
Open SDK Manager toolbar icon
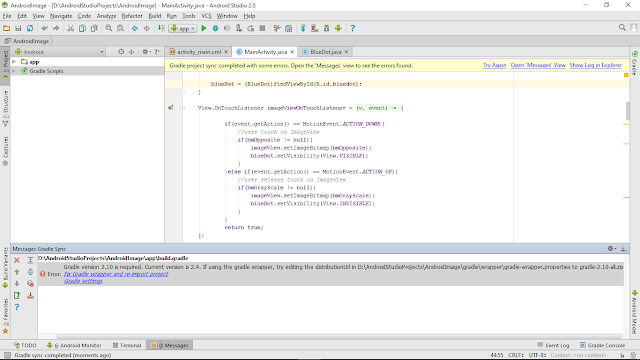[x=327, y=28]
